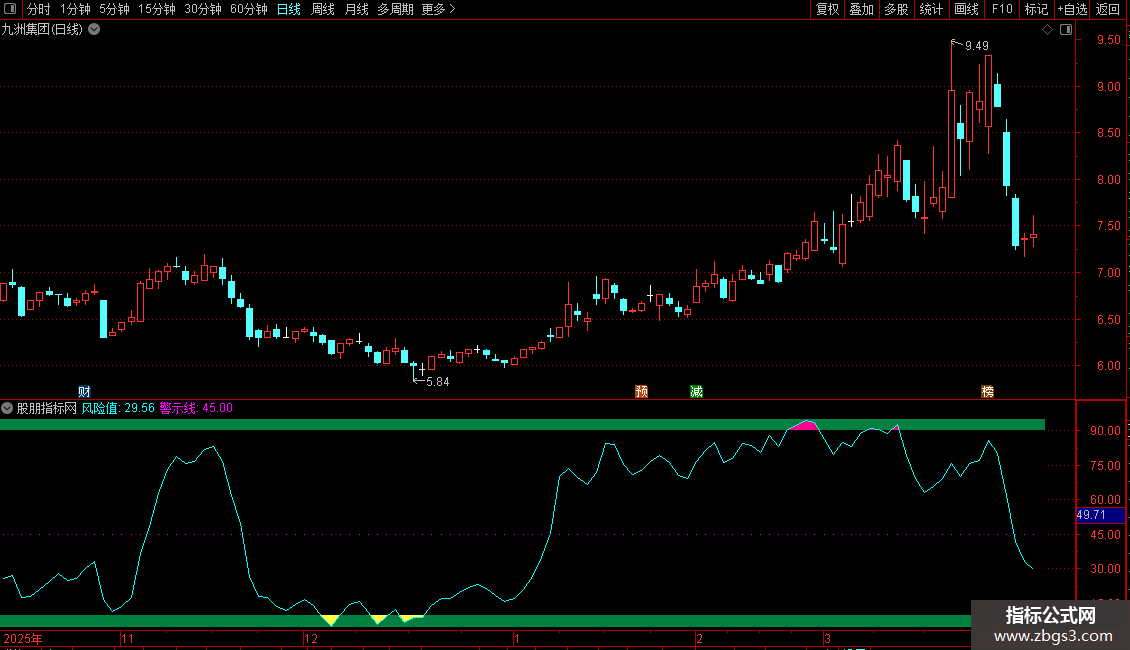Click the 49.71 indicator value box
This screenshot has height=650, width=1130.
tap(1100, 515)
